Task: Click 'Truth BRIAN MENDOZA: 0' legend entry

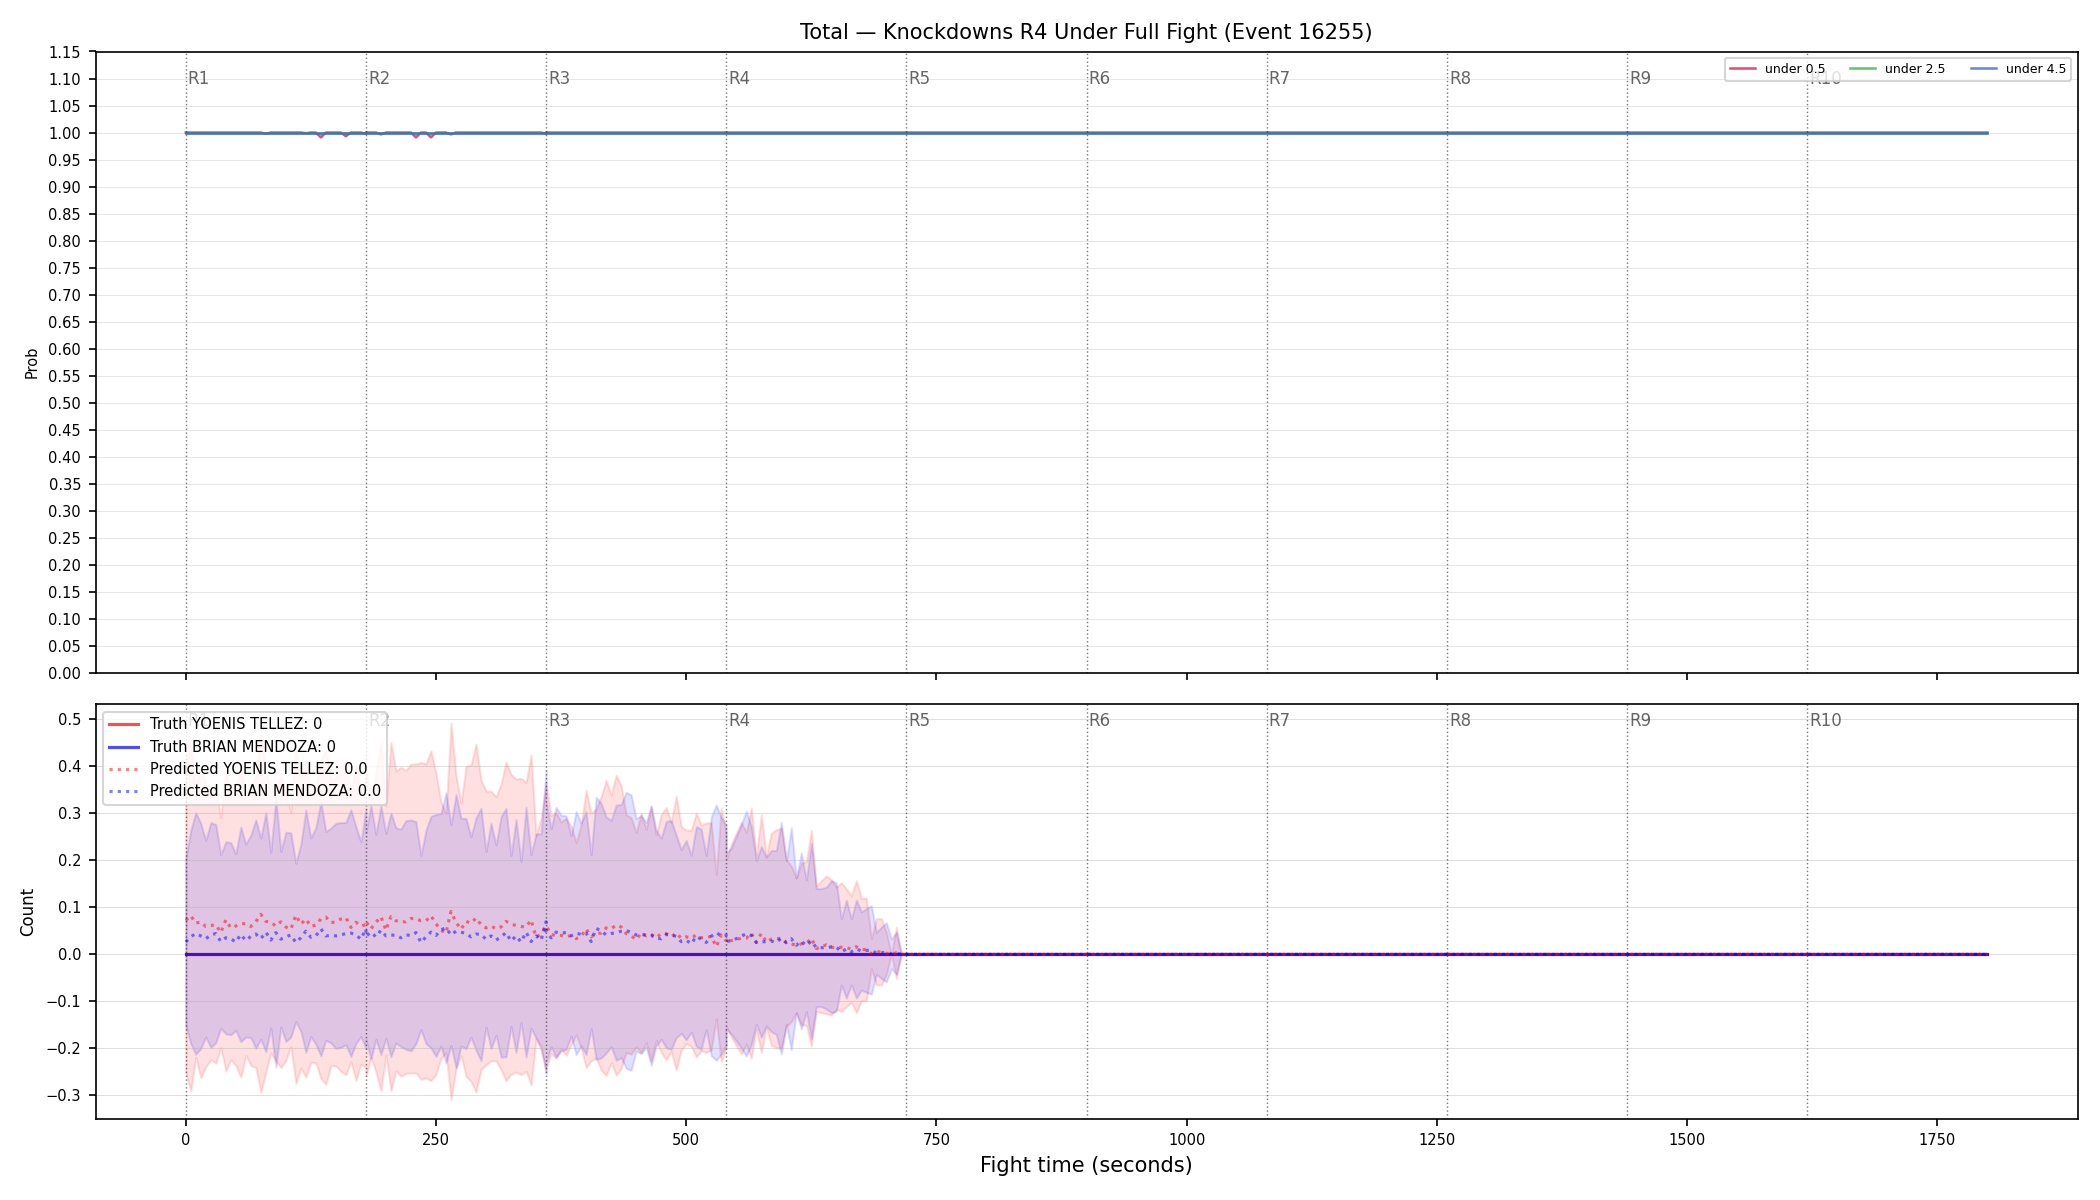Action: (221, 747)
